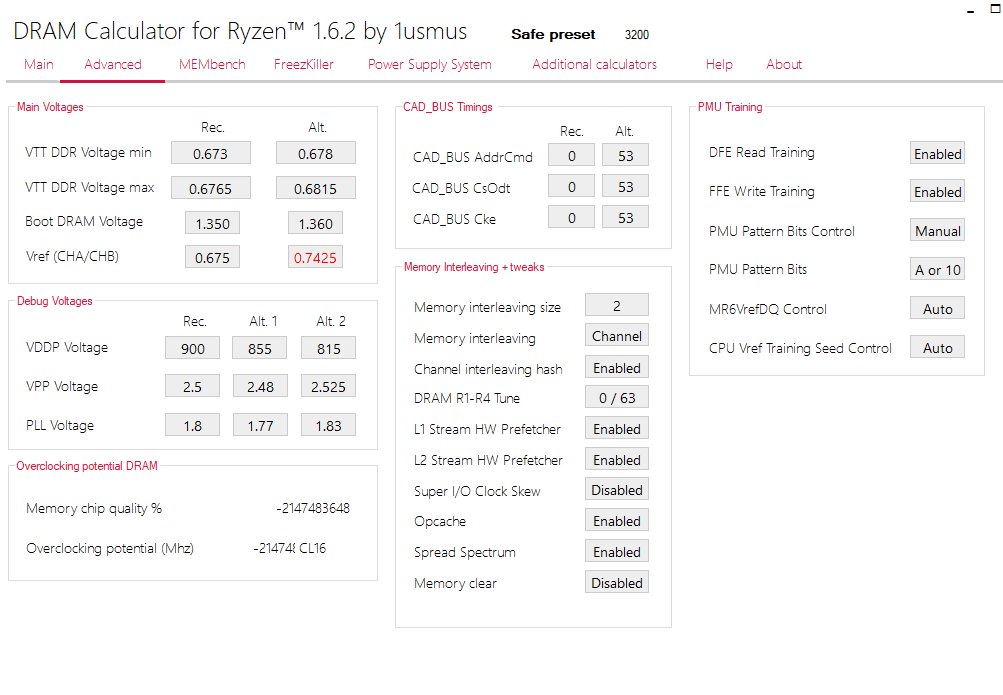Select VPP Voltage Rec. value 2.5

point(193,387)
